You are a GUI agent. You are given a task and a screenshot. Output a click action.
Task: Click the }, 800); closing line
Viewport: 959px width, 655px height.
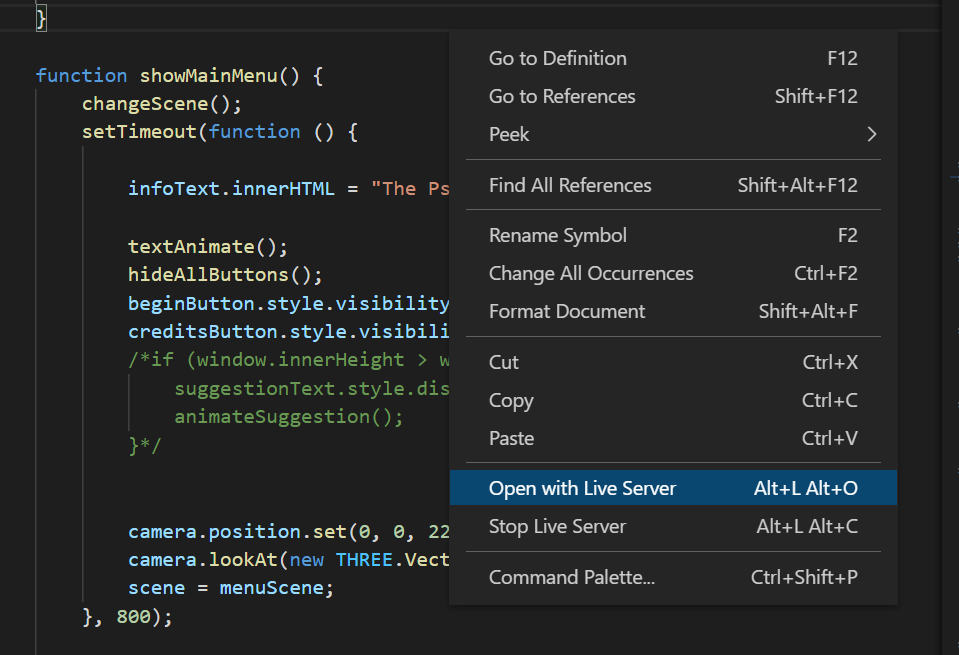(128, 616)
